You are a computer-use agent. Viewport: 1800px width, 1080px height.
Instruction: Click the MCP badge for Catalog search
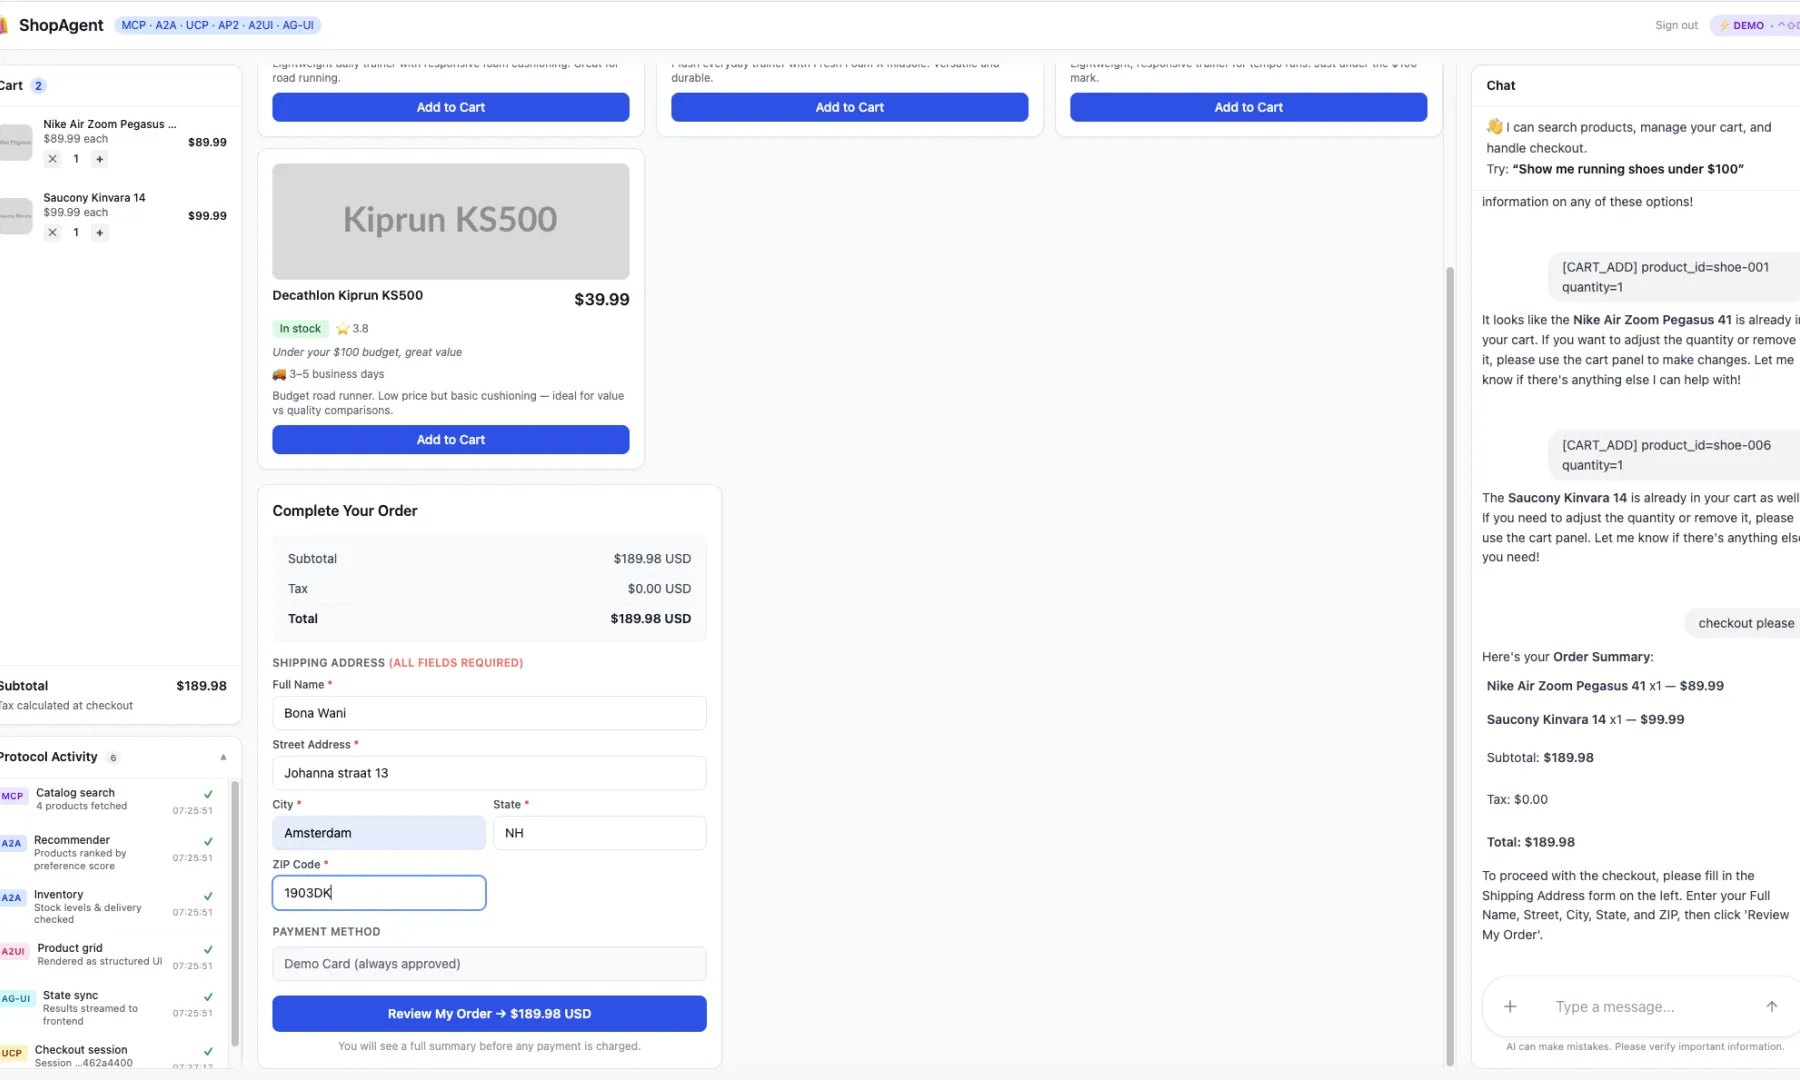tap(12, 797)
